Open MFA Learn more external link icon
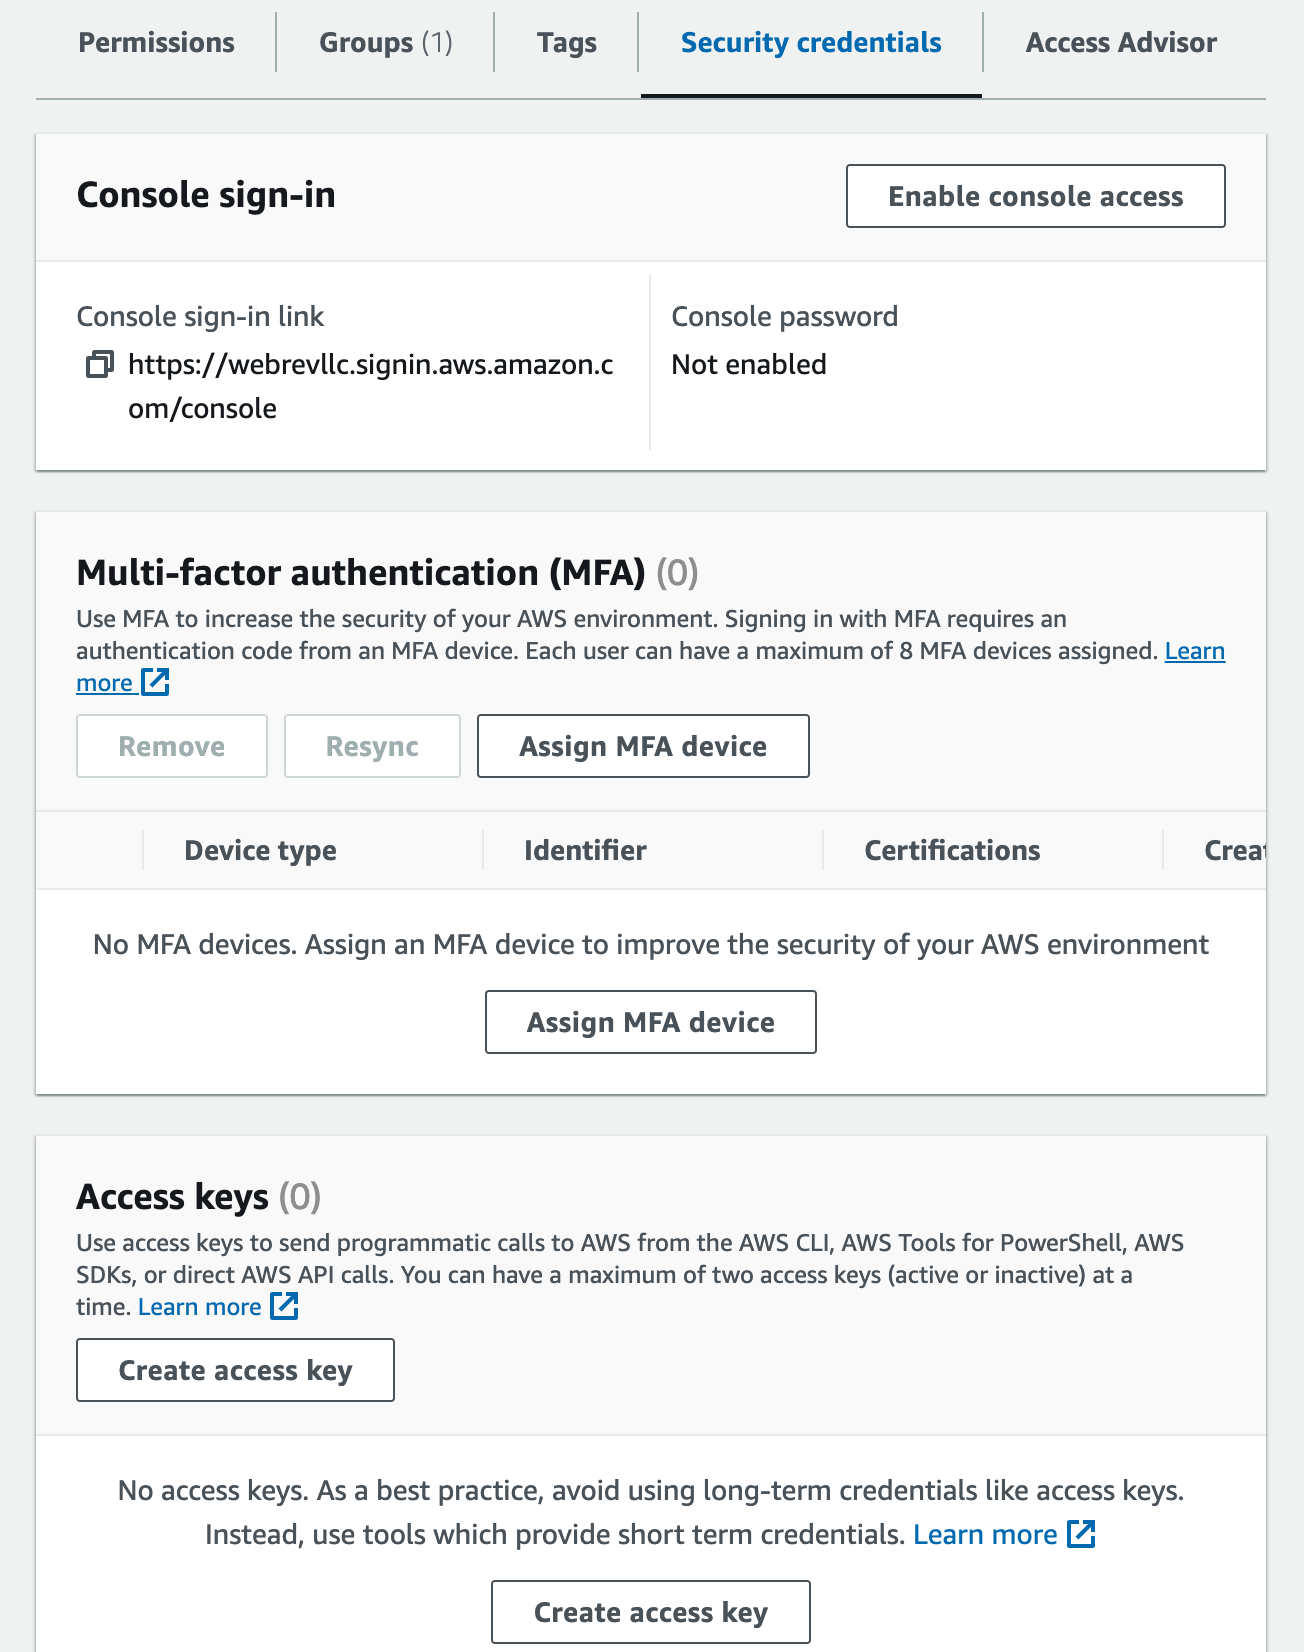Screen dimensions: 1304x1652 (x=155, y=682)
